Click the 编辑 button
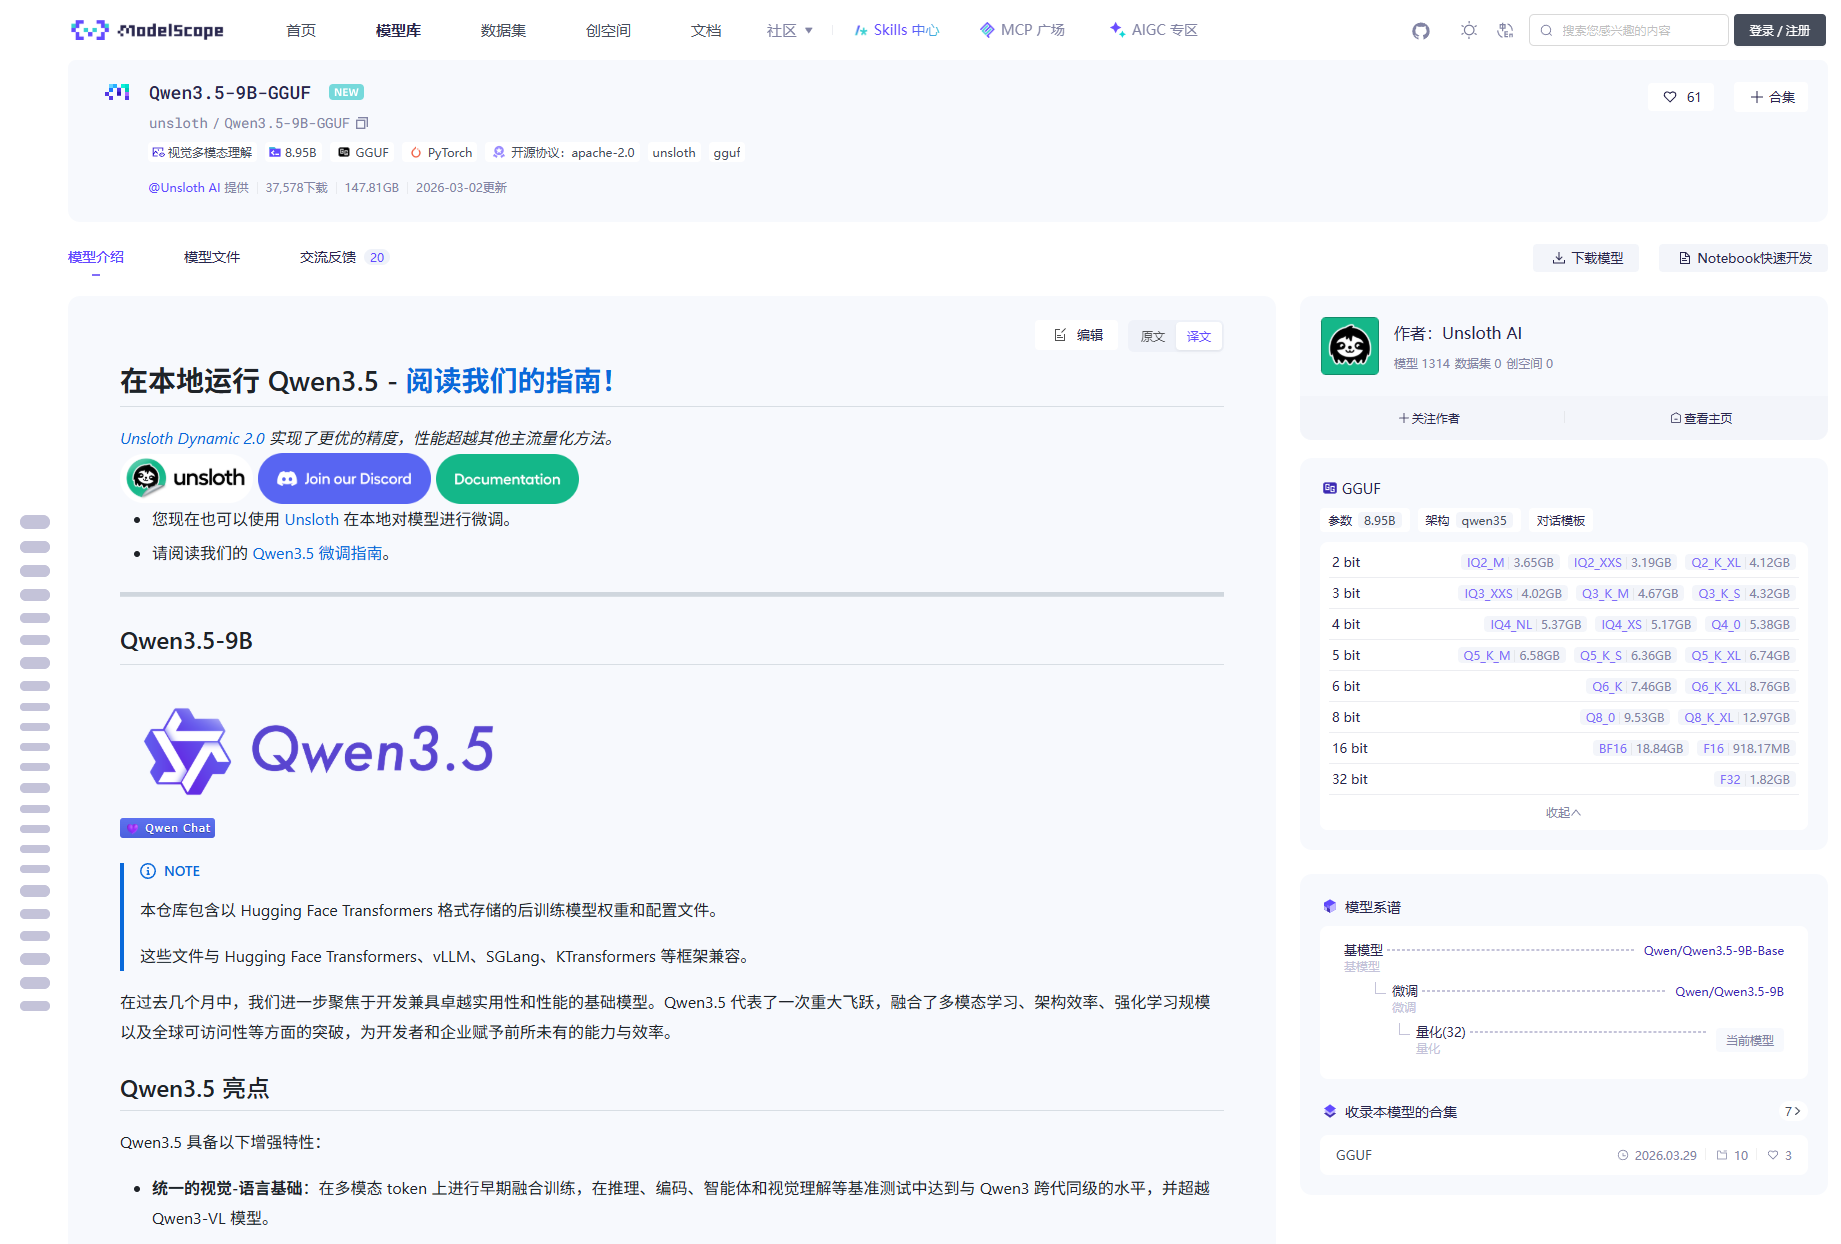Image resolution: width=1841 pixels, height=1244 pixels. pyautogui.click(x=1078, y=335)
